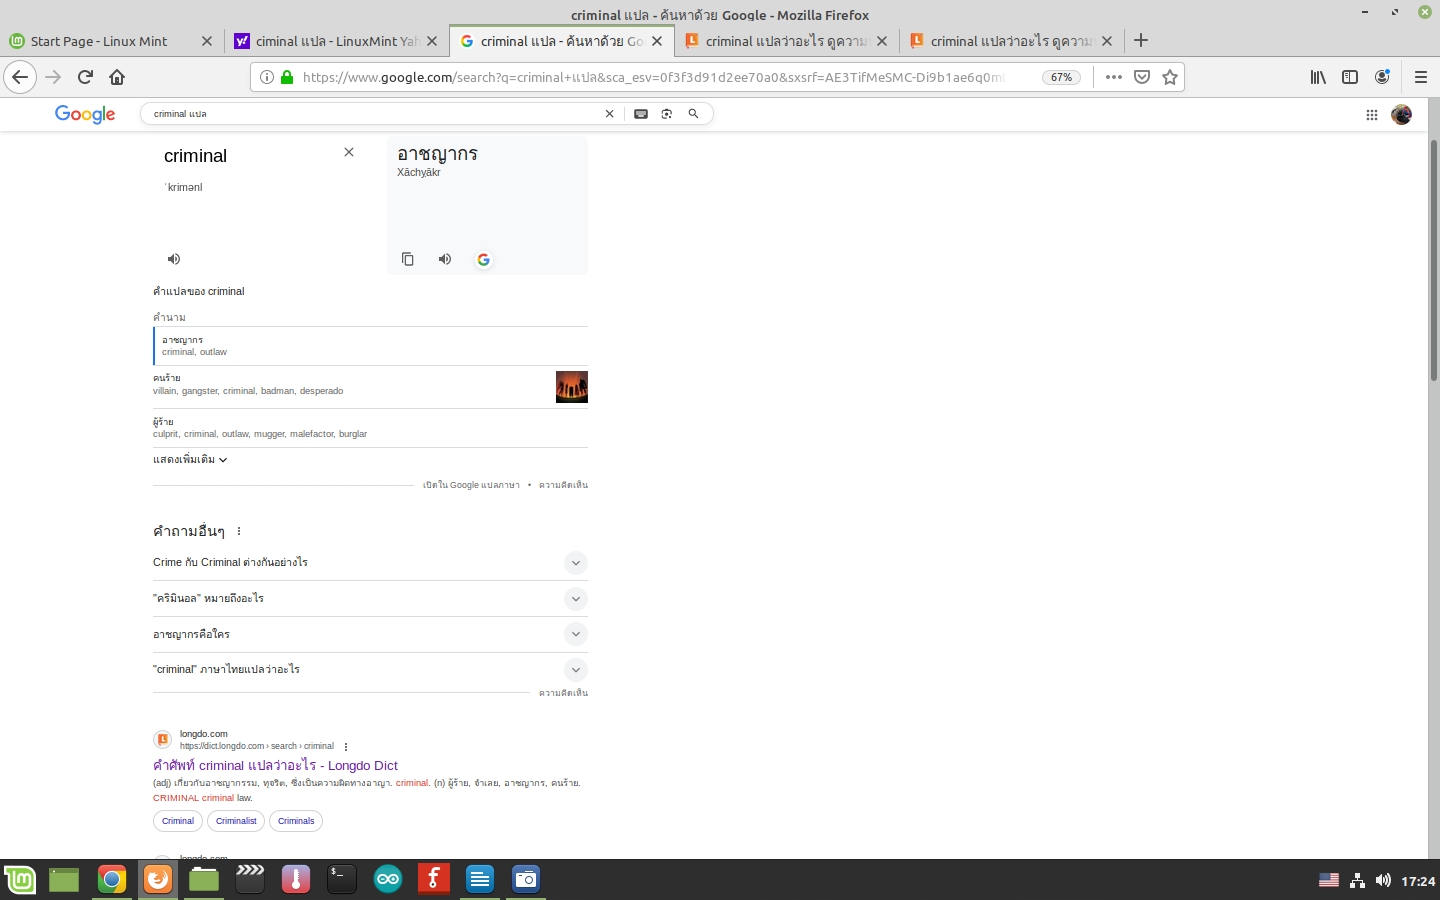Click the Criminal suggestion chip
Screen dimensions: 1440x900
pyautogui.click(x=178, y=821)
